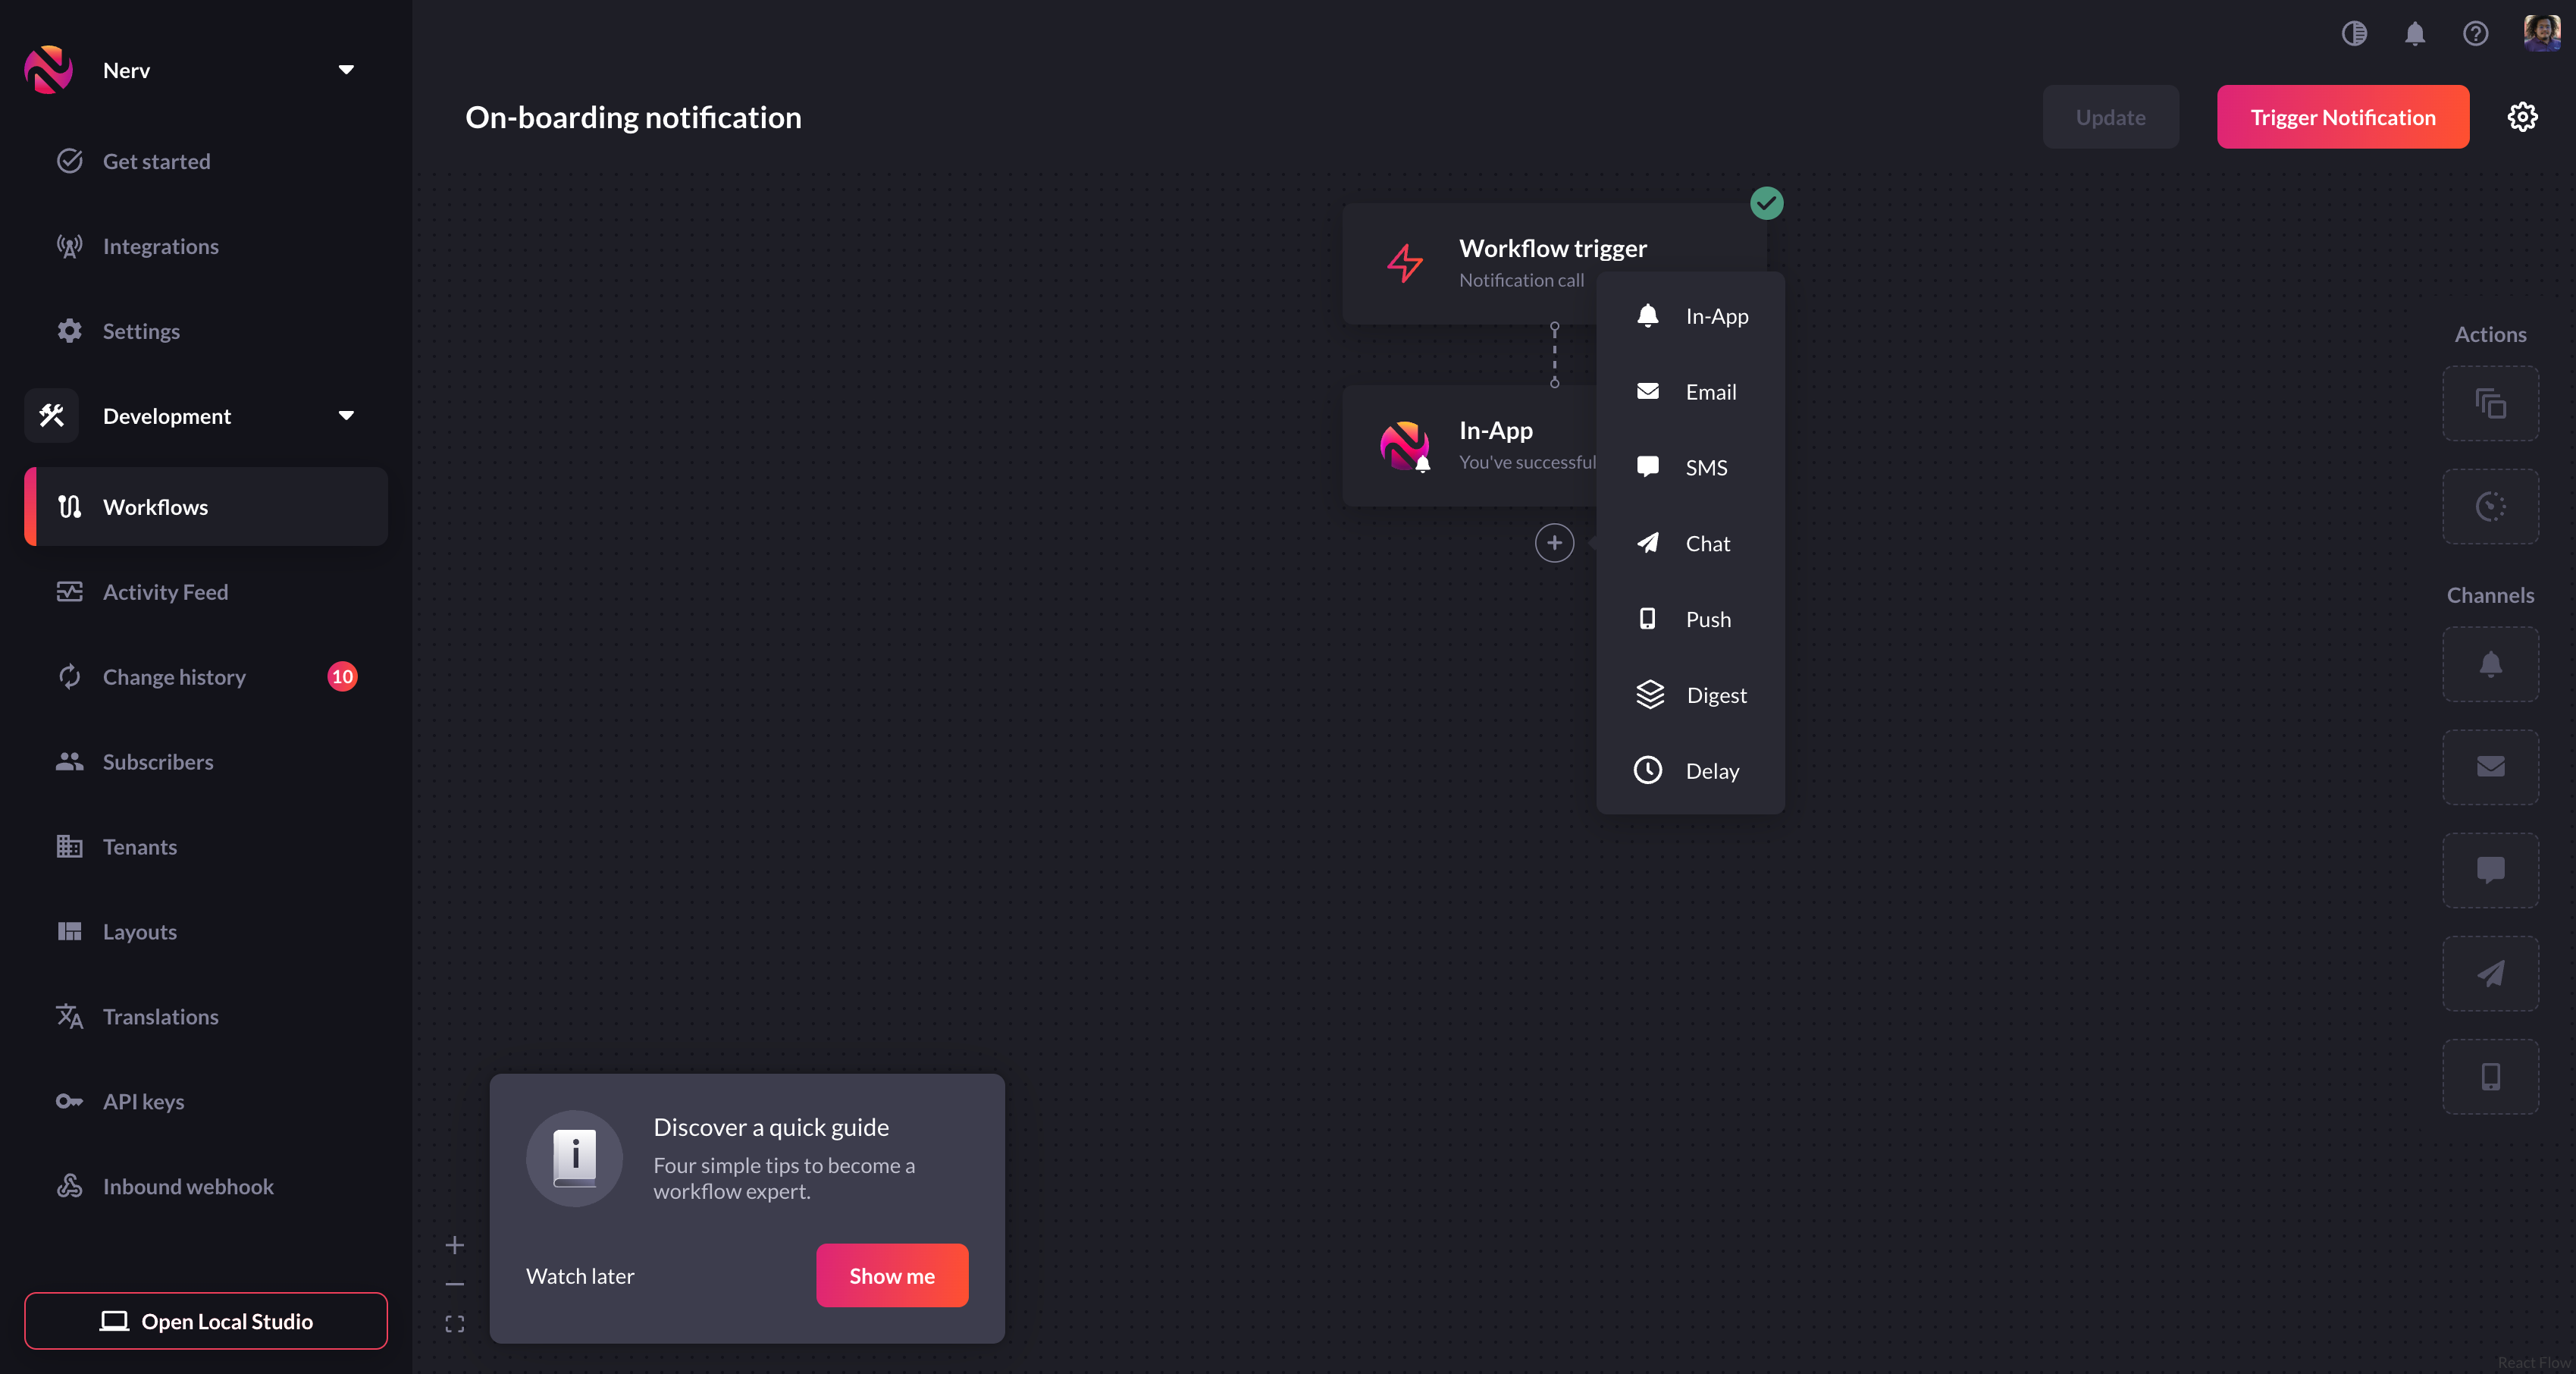Click the Watch later link
Viewport: 2576px width, 1374px height.
[x=580, y=1276]
